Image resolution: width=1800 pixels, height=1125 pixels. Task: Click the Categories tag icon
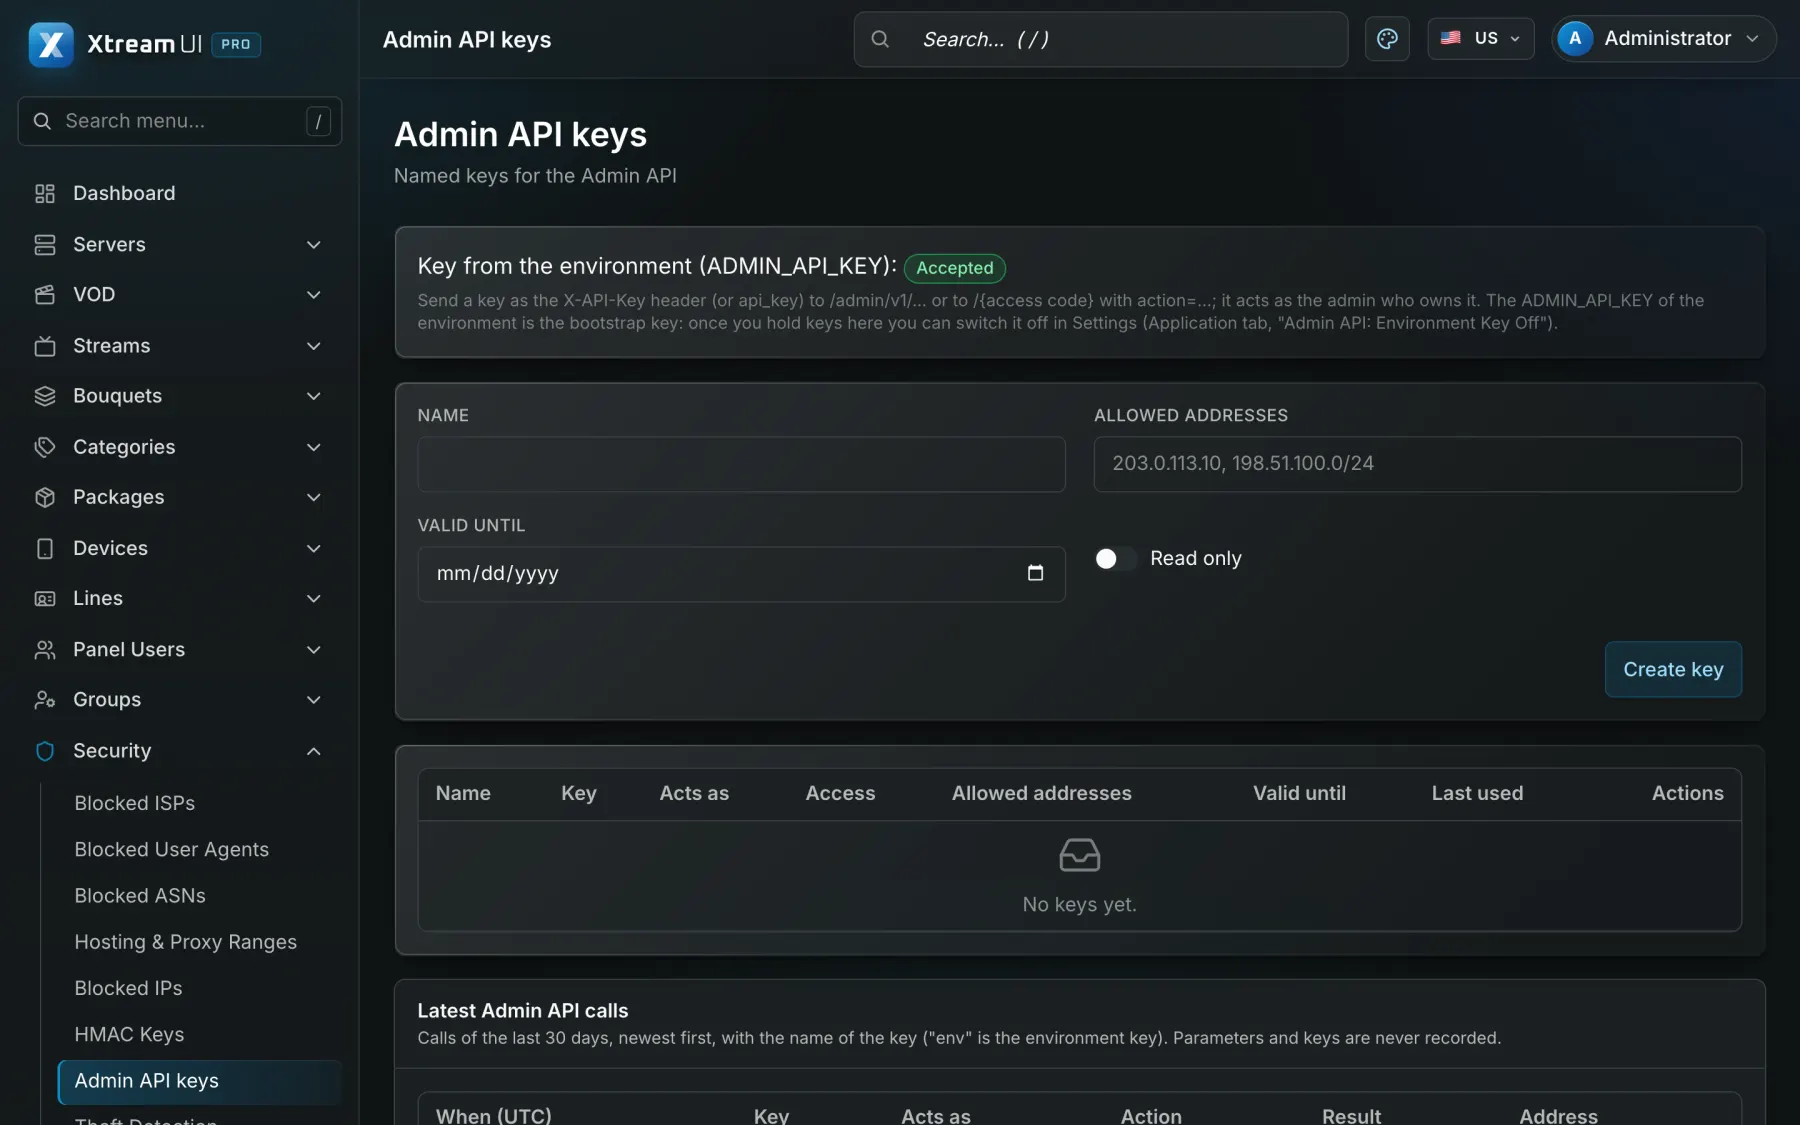click(45, 447)
